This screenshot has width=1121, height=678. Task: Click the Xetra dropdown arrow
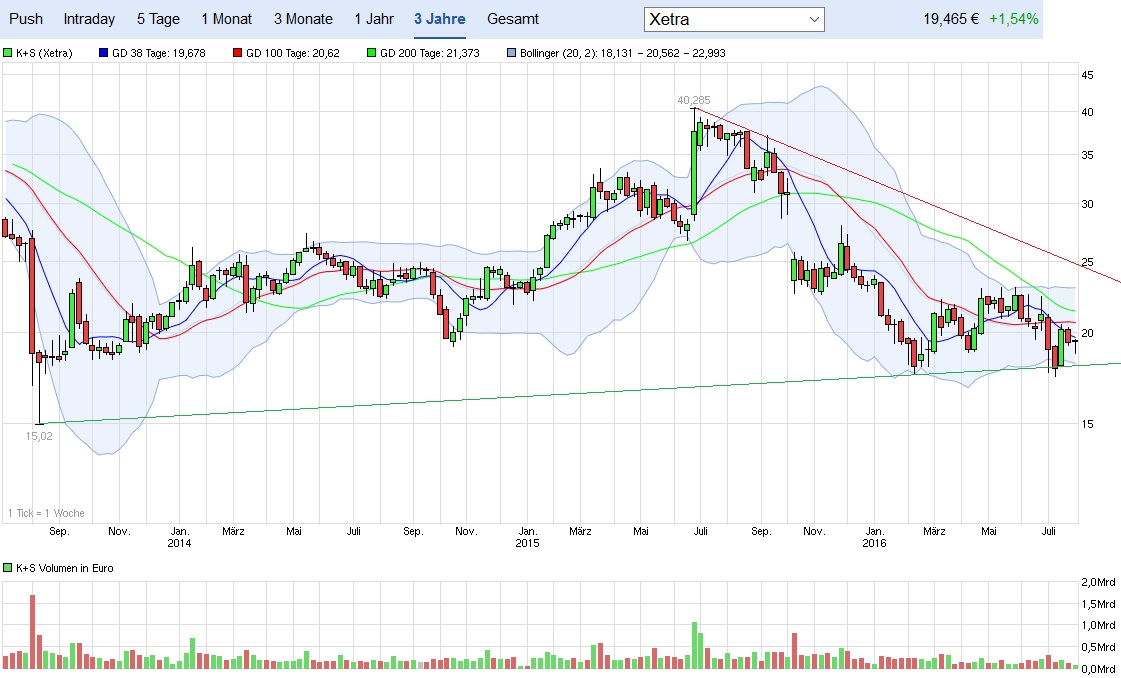(814, 19)
